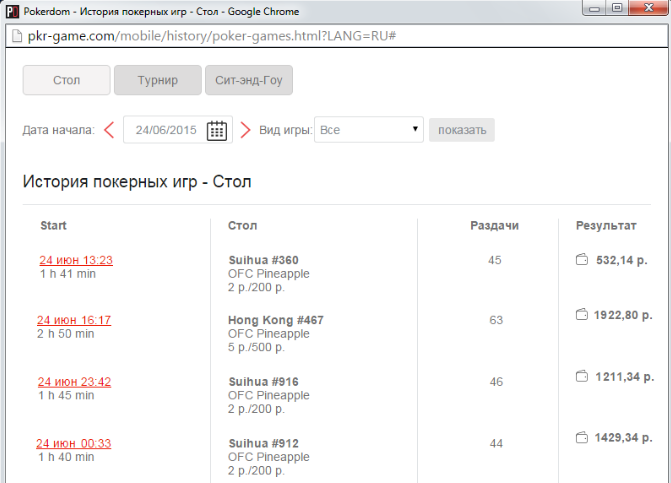Switch to the Турнир tab
The width and height of the screenshot is (671, 483).
[x=157, y=80]
